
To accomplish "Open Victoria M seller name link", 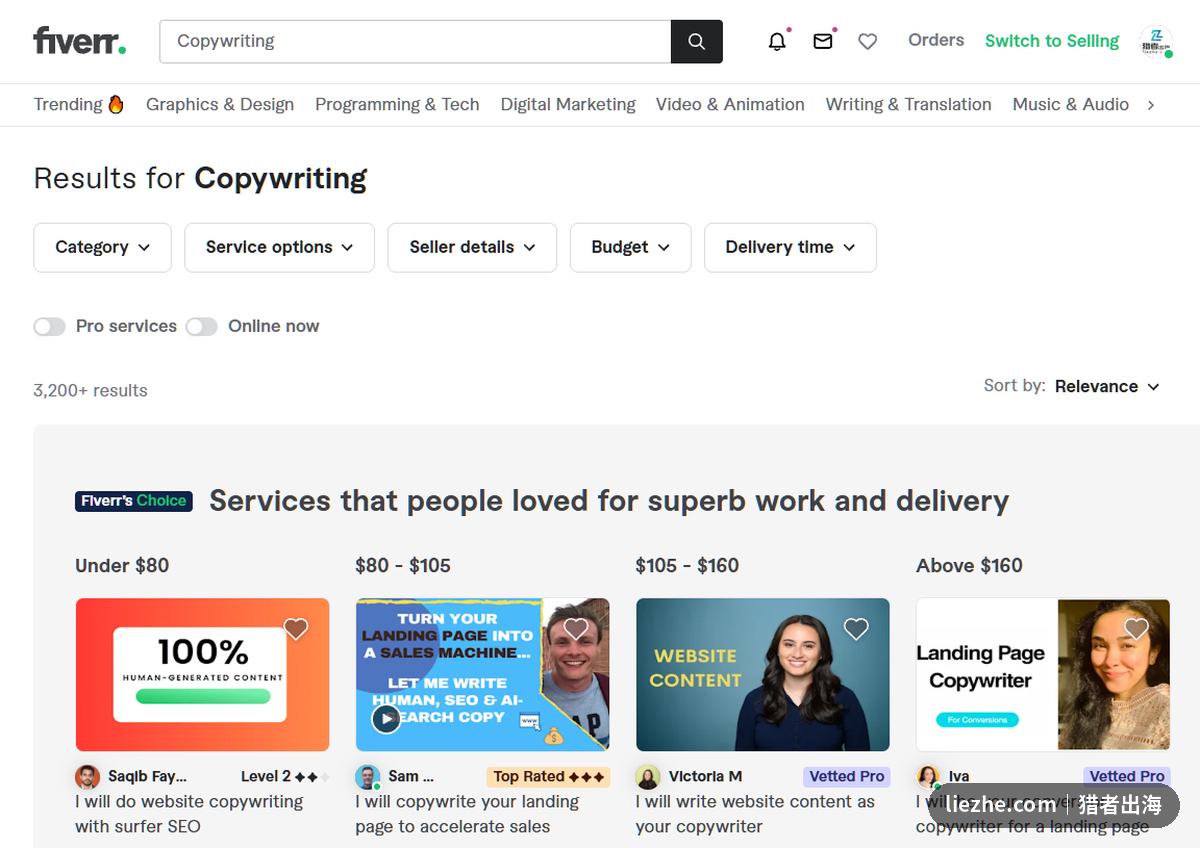I will point(705,776).
